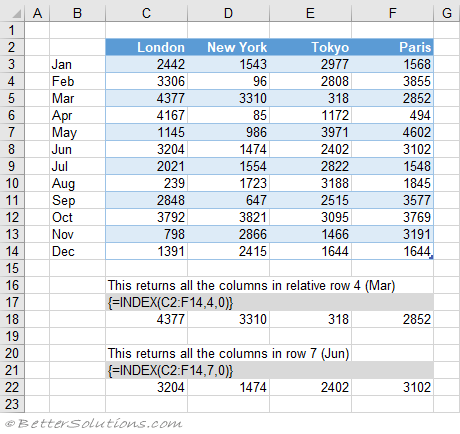Select cell with value 4602
Image resolution: width=460 pixels, height=434 pixels.
pos(392,132)
